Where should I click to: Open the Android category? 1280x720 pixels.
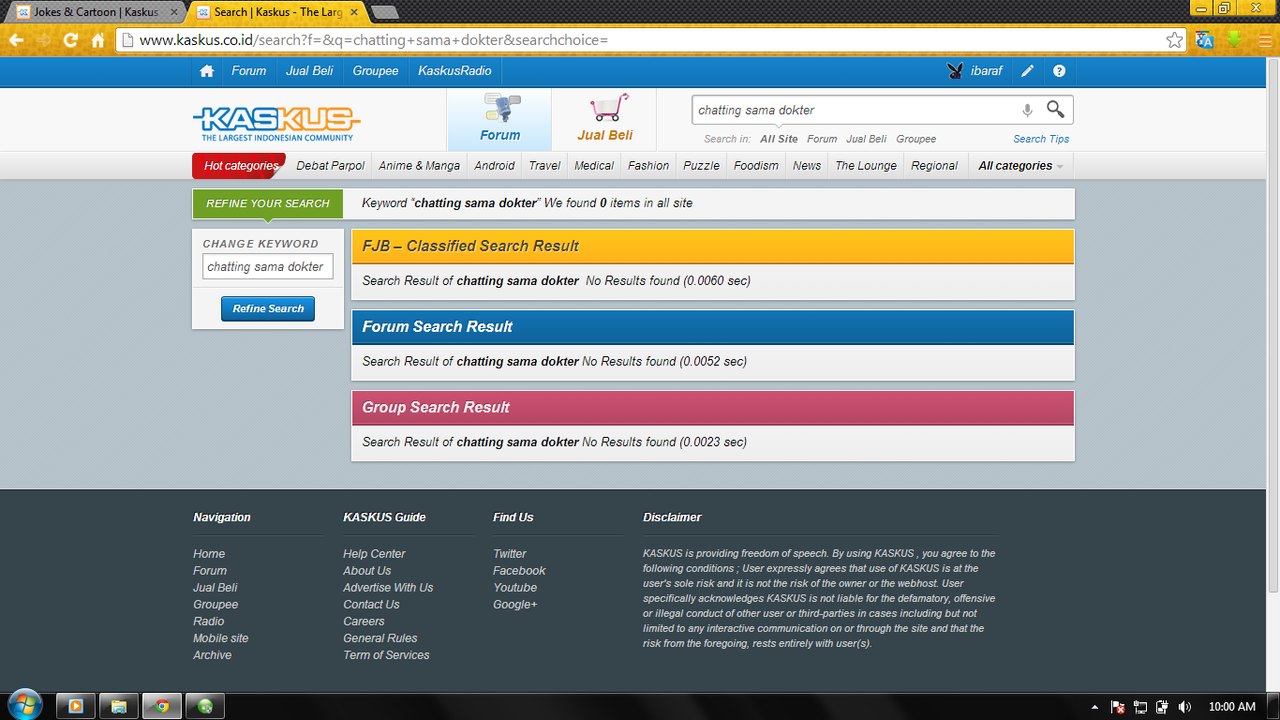(494, 166)
